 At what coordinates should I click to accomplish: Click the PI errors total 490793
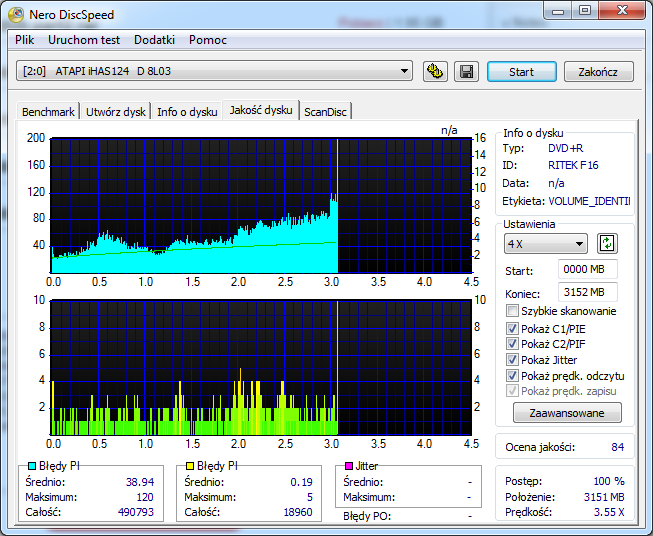coord(136,512)
